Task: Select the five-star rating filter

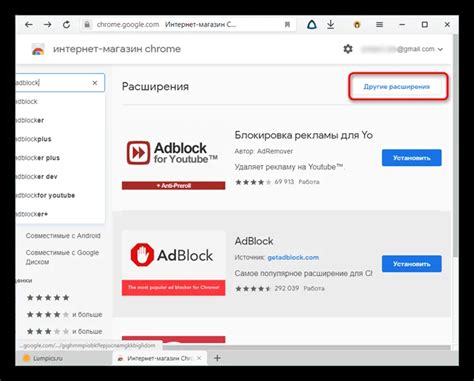Action: [x=48, y=297]
